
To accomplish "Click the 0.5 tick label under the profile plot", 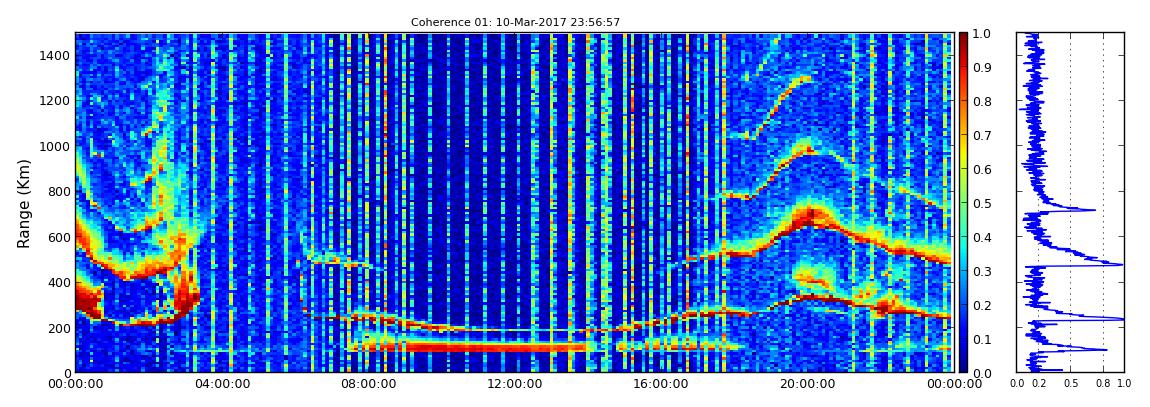I will pos(1070,384).
